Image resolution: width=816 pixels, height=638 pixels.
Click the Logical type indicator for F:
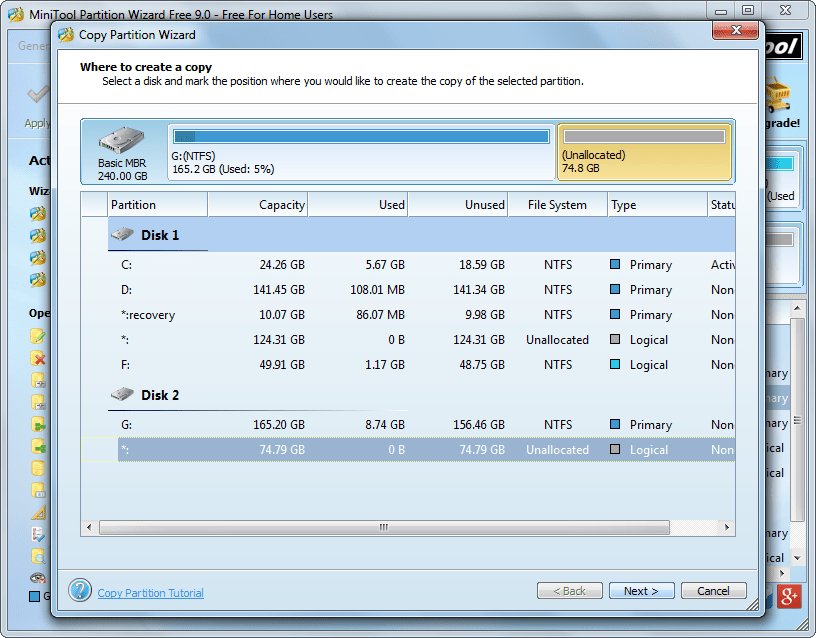(x=615, y=365)
